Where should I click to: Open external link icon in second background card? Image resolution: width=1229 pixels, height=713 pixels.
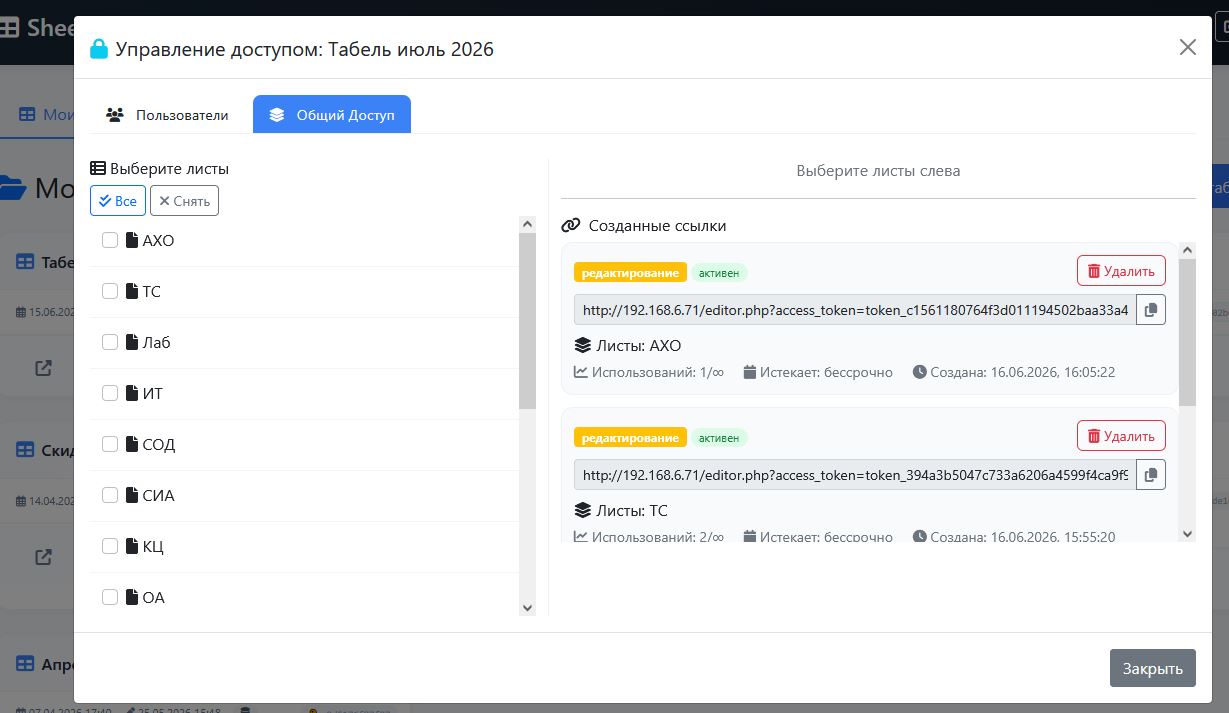click(x=43, y=556)
